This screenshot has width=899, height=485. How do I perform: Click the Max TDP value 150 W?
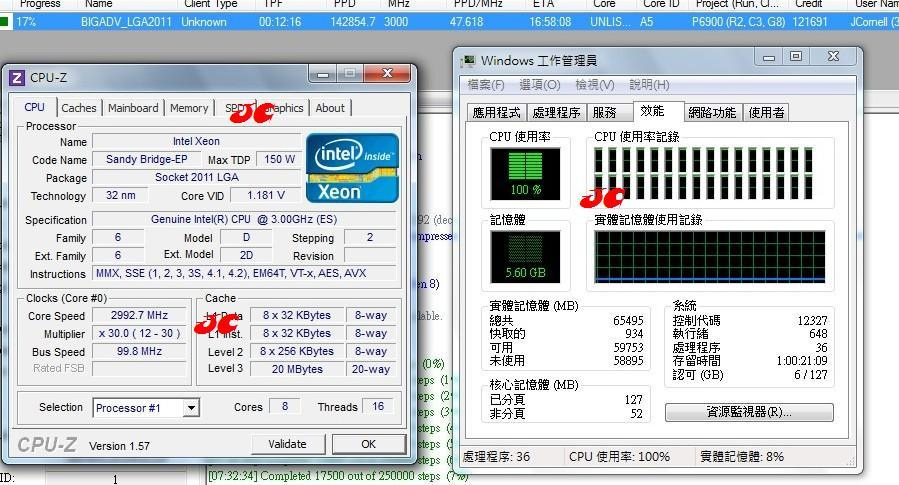(279, 159)
